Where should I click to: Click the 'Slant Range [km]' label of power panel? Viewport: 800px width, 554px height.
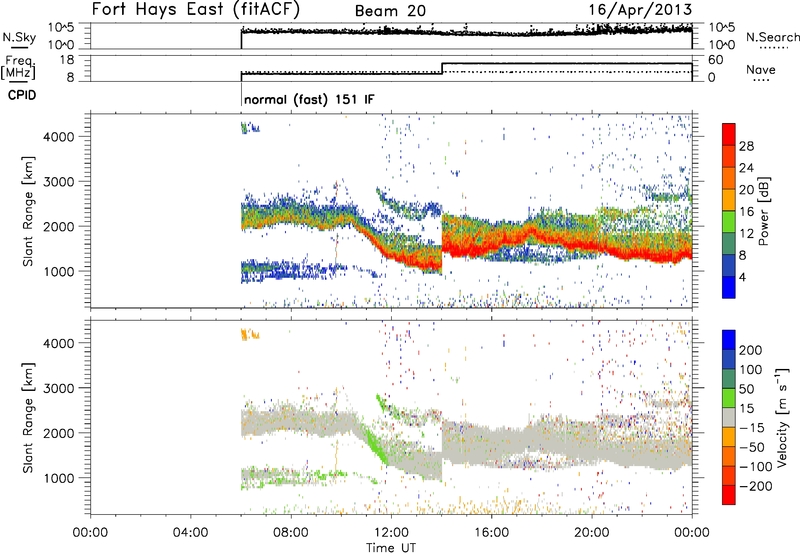coord(28,211)
